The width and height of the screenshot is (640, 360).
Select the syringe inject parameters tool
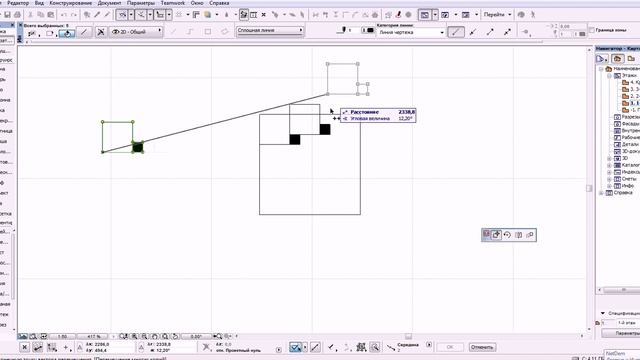point(107,15)
